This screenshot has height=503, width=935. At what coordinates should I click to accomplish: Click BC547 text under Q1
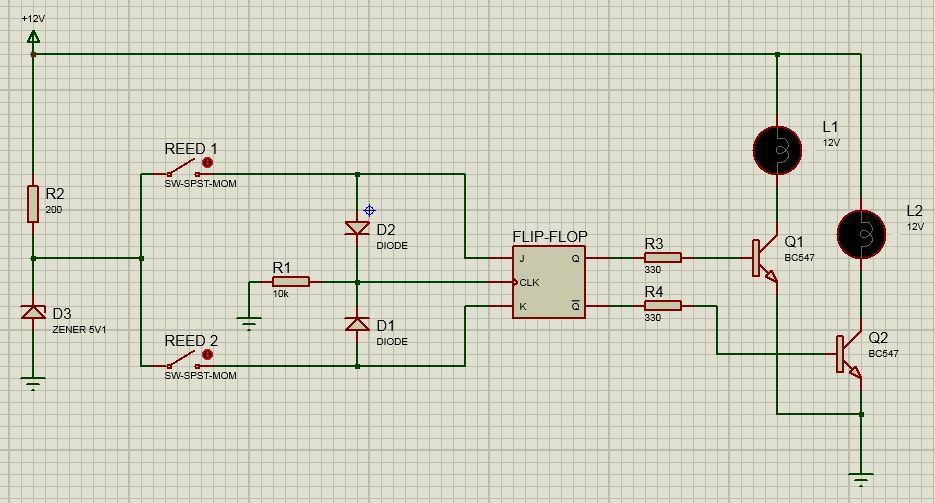[799, 257]
